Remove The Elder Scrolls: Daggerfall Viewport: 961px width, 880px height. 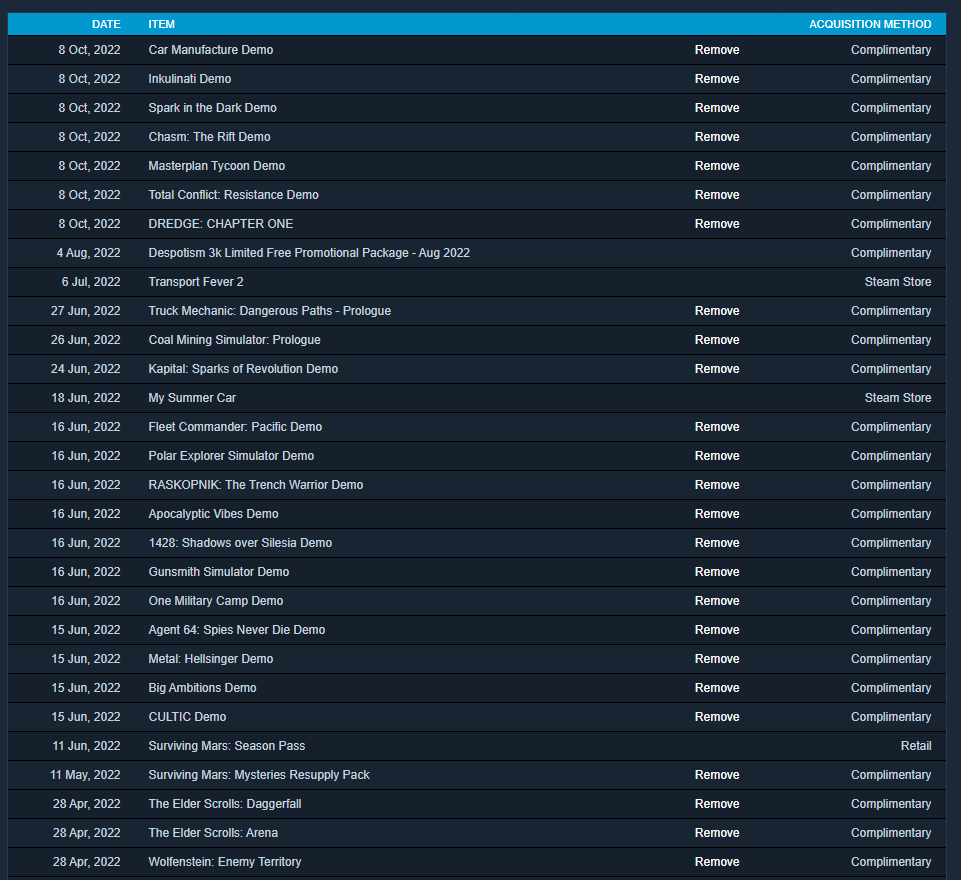pyautogui.click(x=716, y=804)
